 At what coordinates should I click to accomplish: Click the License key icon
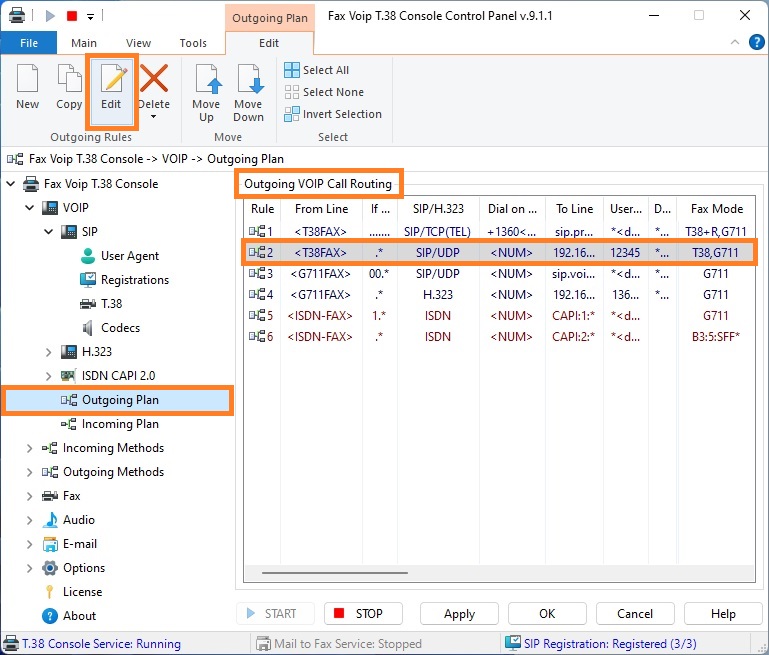(50, 592)
